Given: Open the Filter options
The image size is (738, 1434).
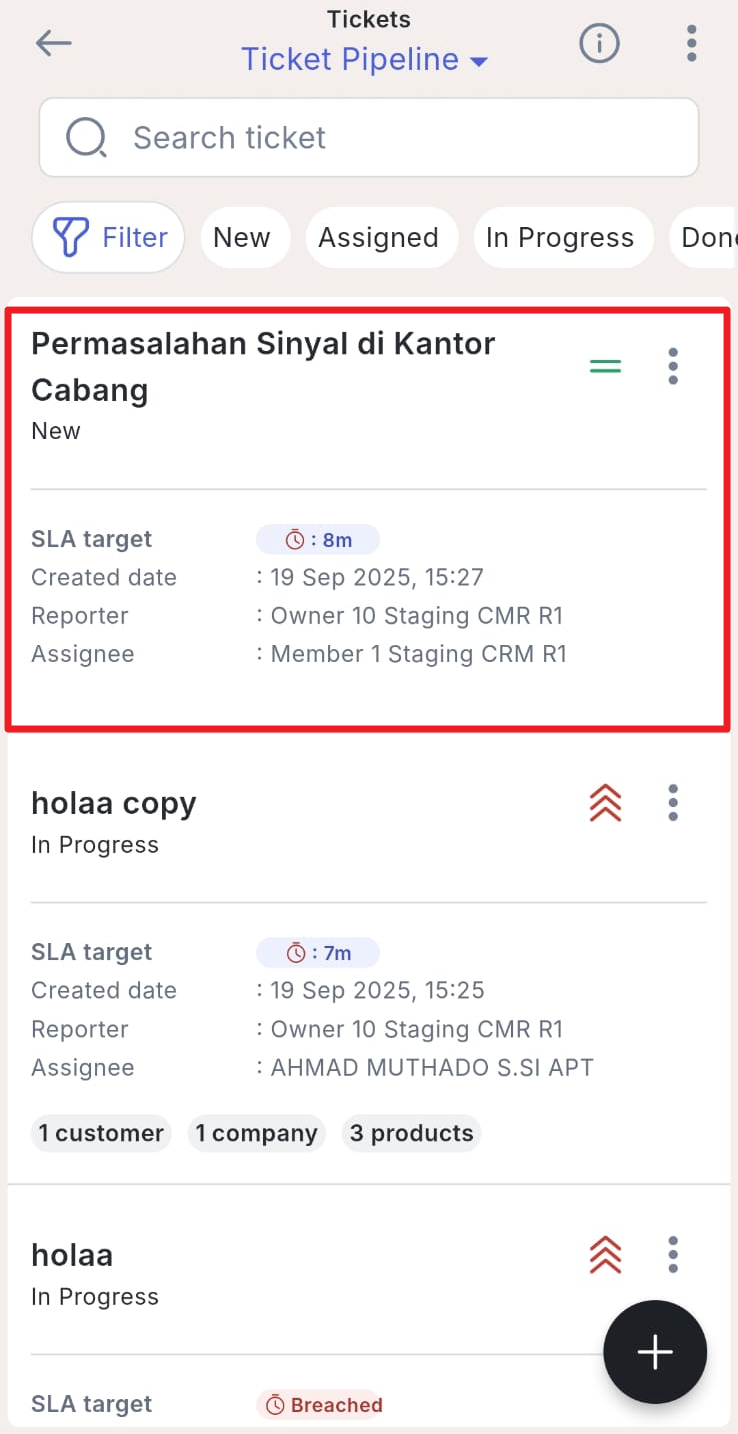Looking at the screenshot, I should click(x=109, y=238).
